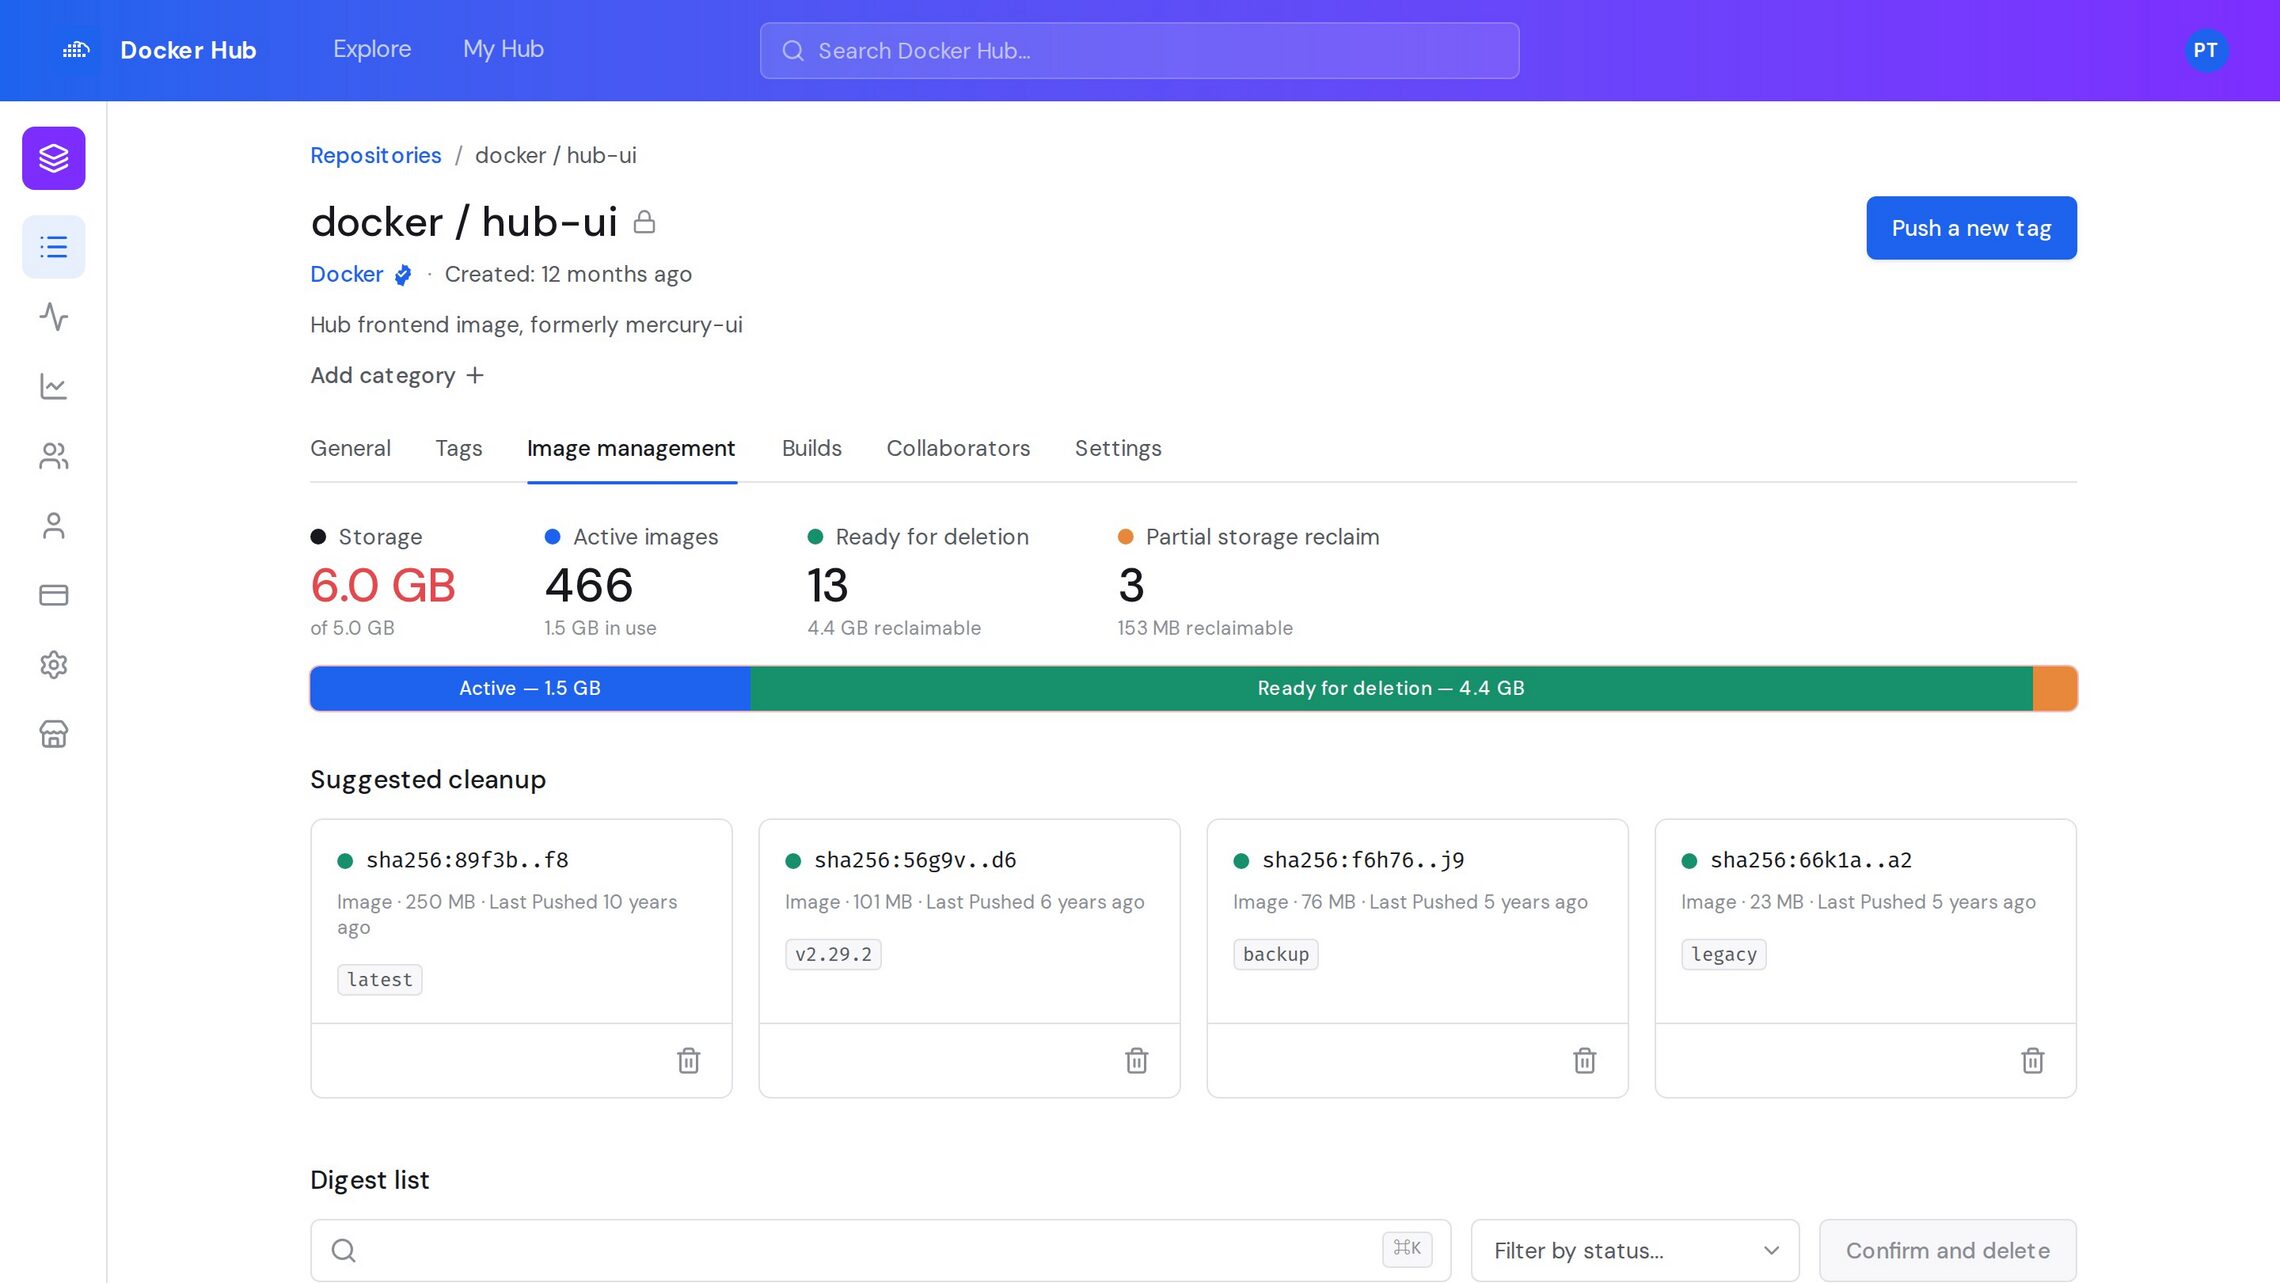The width and height of the screenshot is (2280, 1283).
Task: Click the Created: 12 months ago text
Action: (568, 274)
